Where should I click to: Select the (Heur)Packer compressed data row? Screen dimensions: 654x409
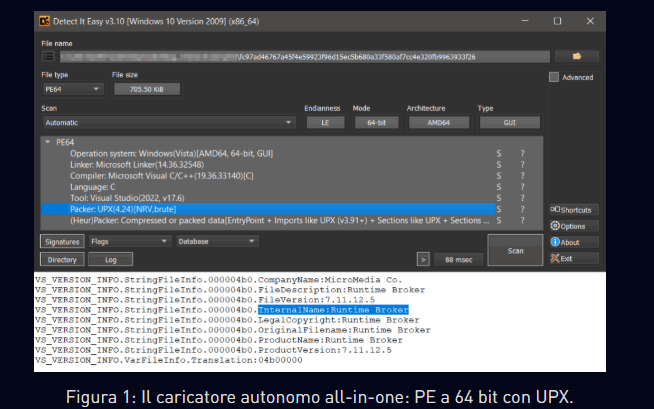pos(268,221)
